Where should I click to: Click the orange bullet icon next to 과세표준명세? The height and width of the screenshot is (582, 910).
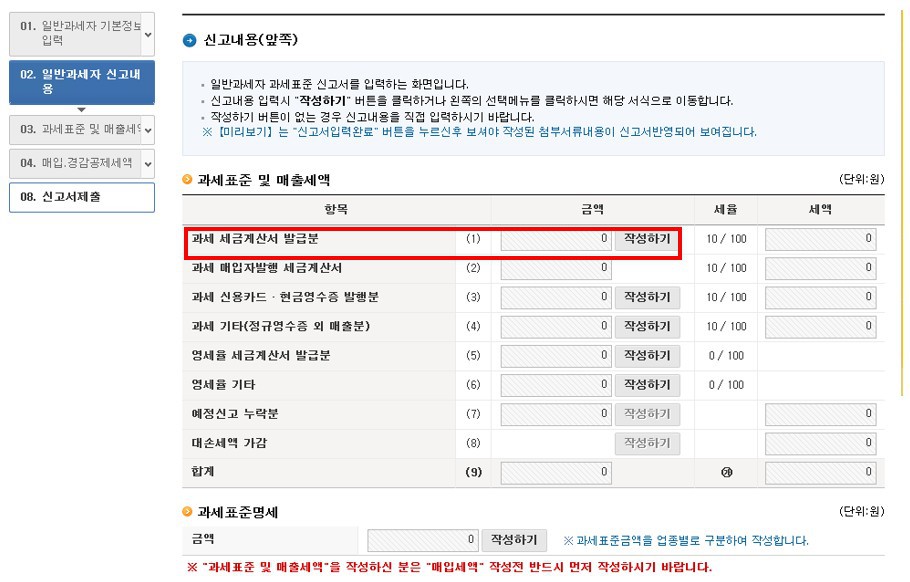(x=187, y=511)
